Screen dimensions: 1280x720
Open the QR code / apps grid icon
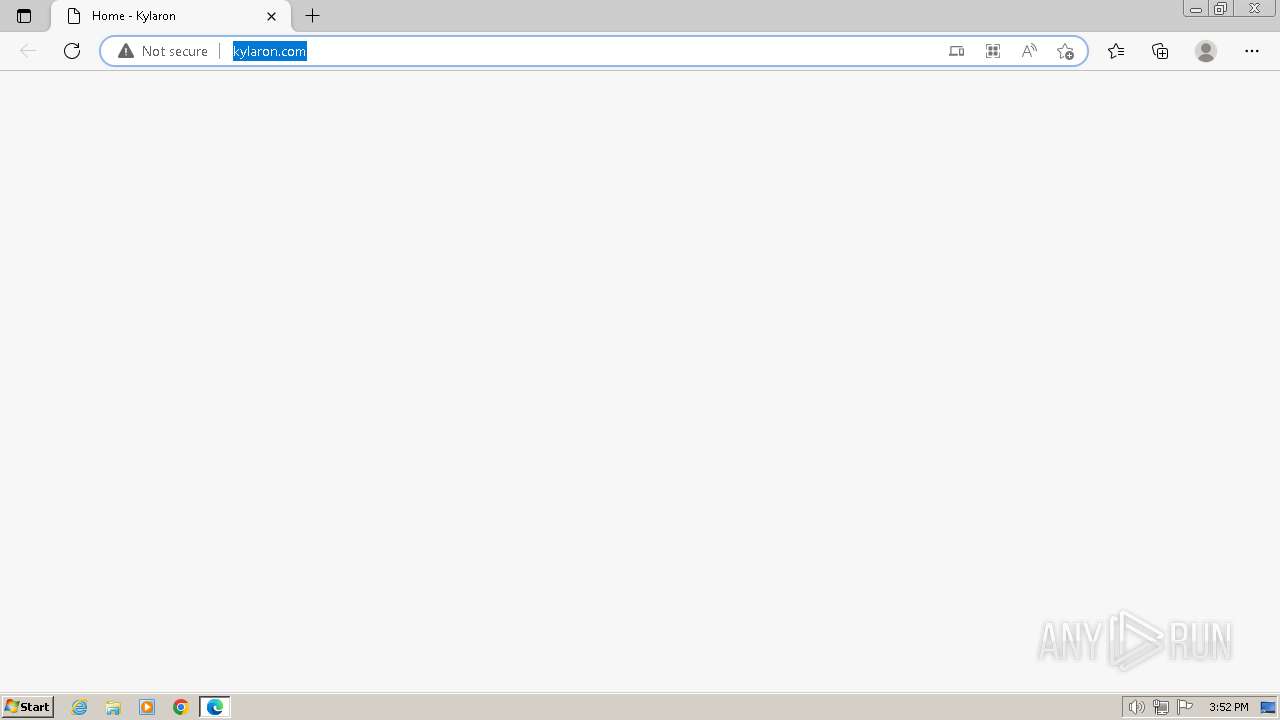tap(993, 51)
